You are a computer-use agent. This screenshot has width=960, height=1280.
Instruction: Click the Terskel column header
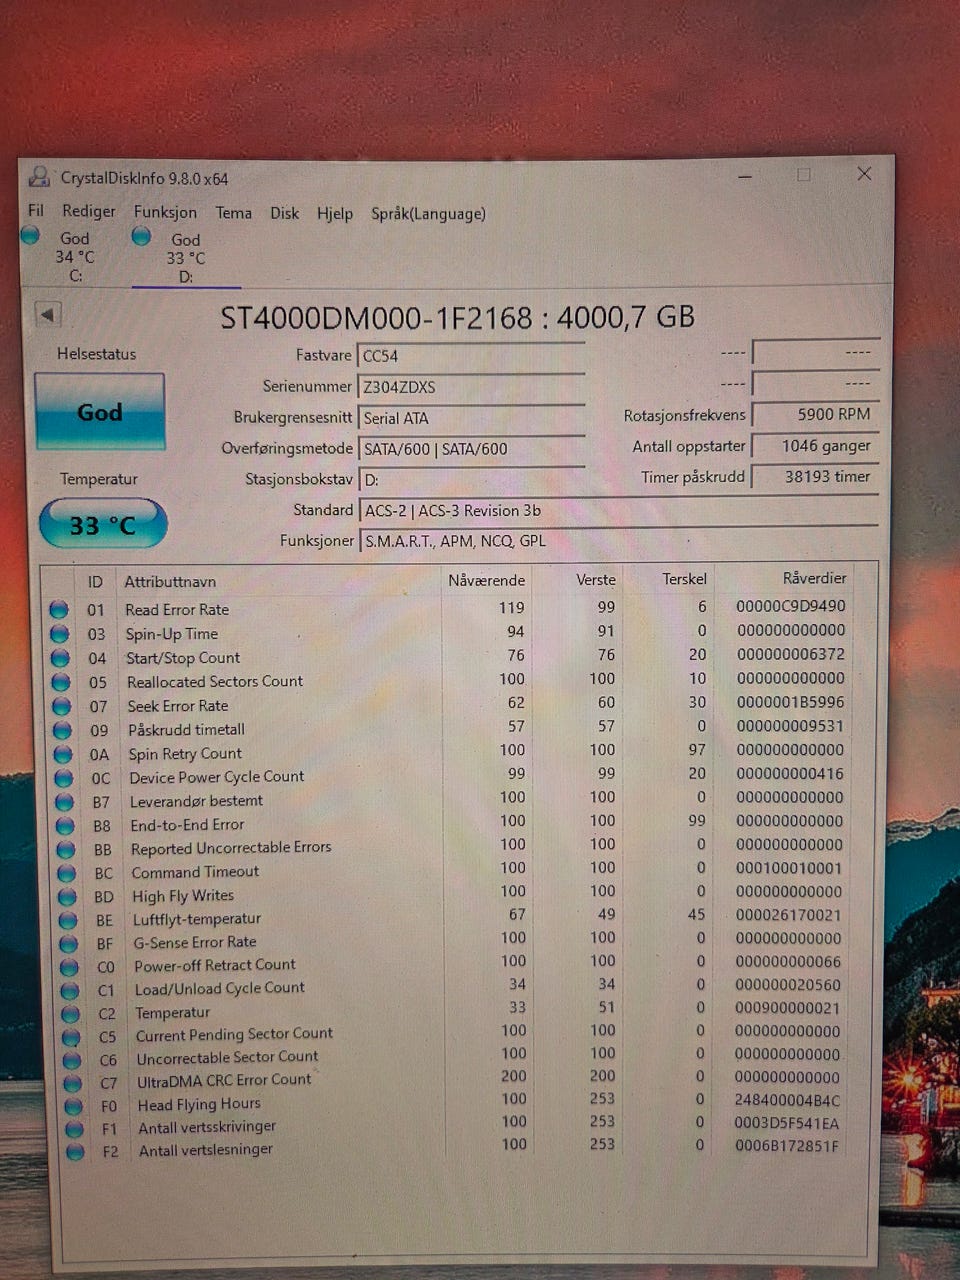[x=685, y=579]
